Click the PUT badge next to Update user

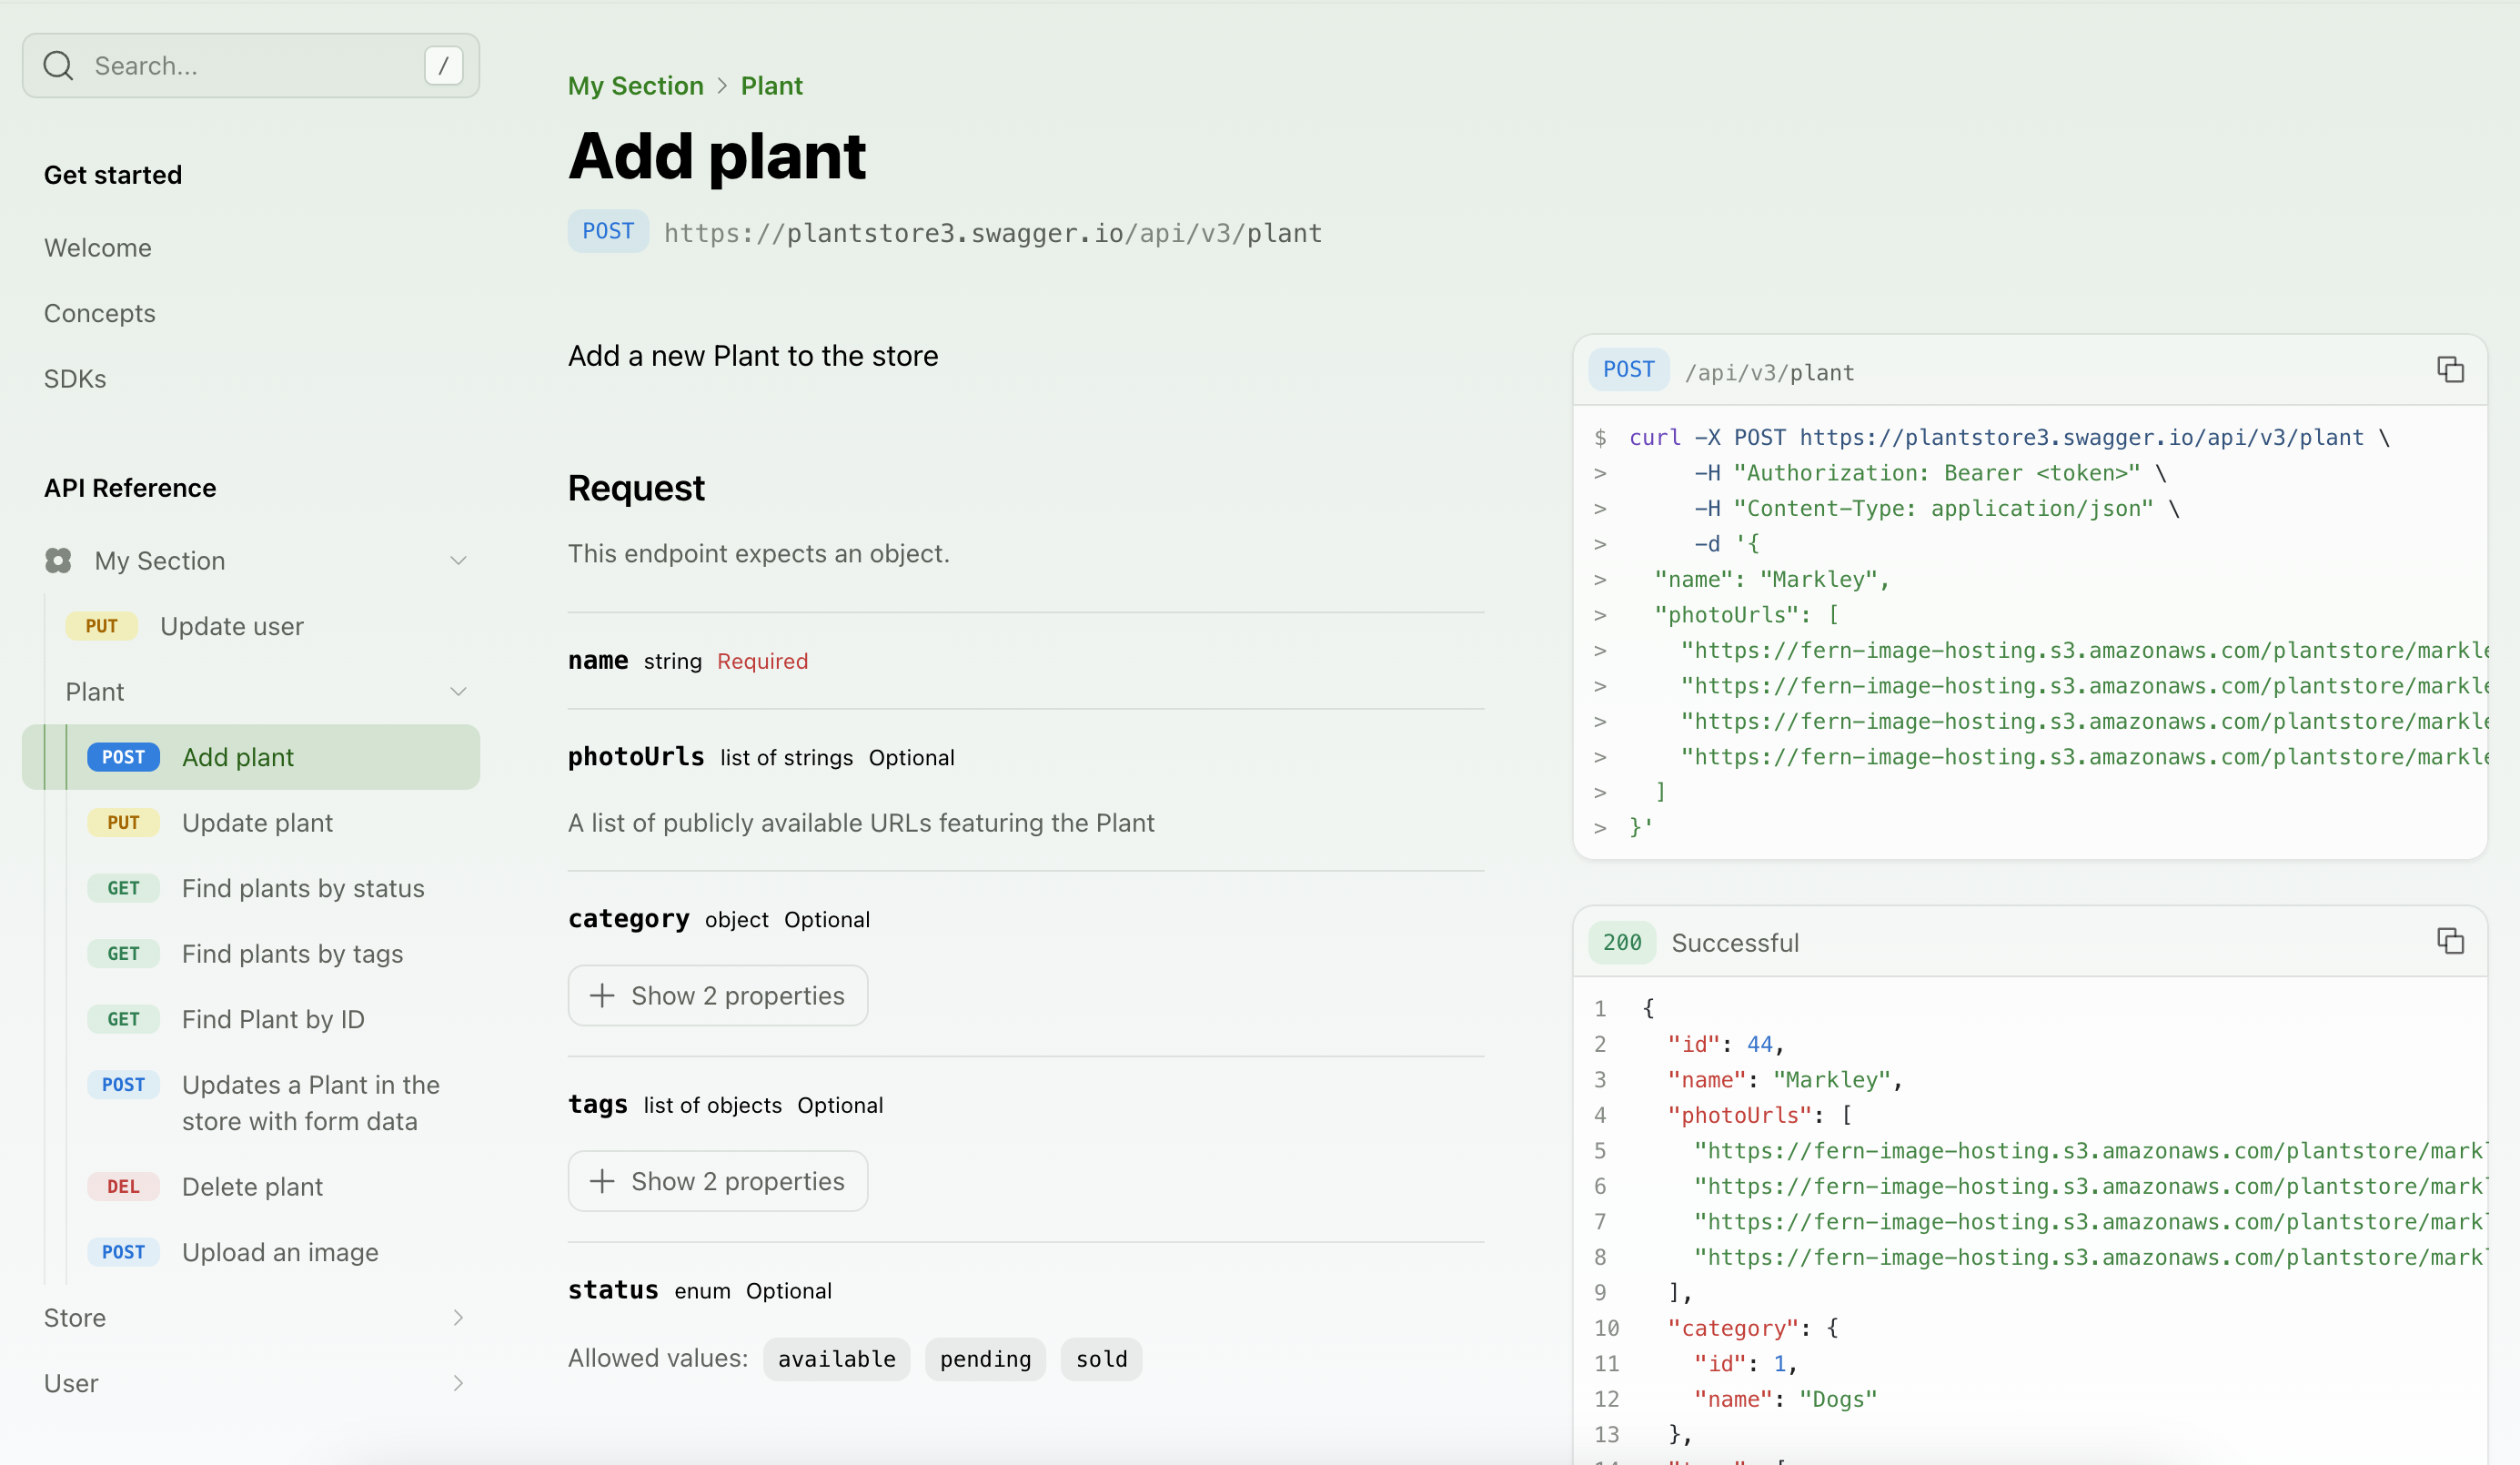[101, 626]
